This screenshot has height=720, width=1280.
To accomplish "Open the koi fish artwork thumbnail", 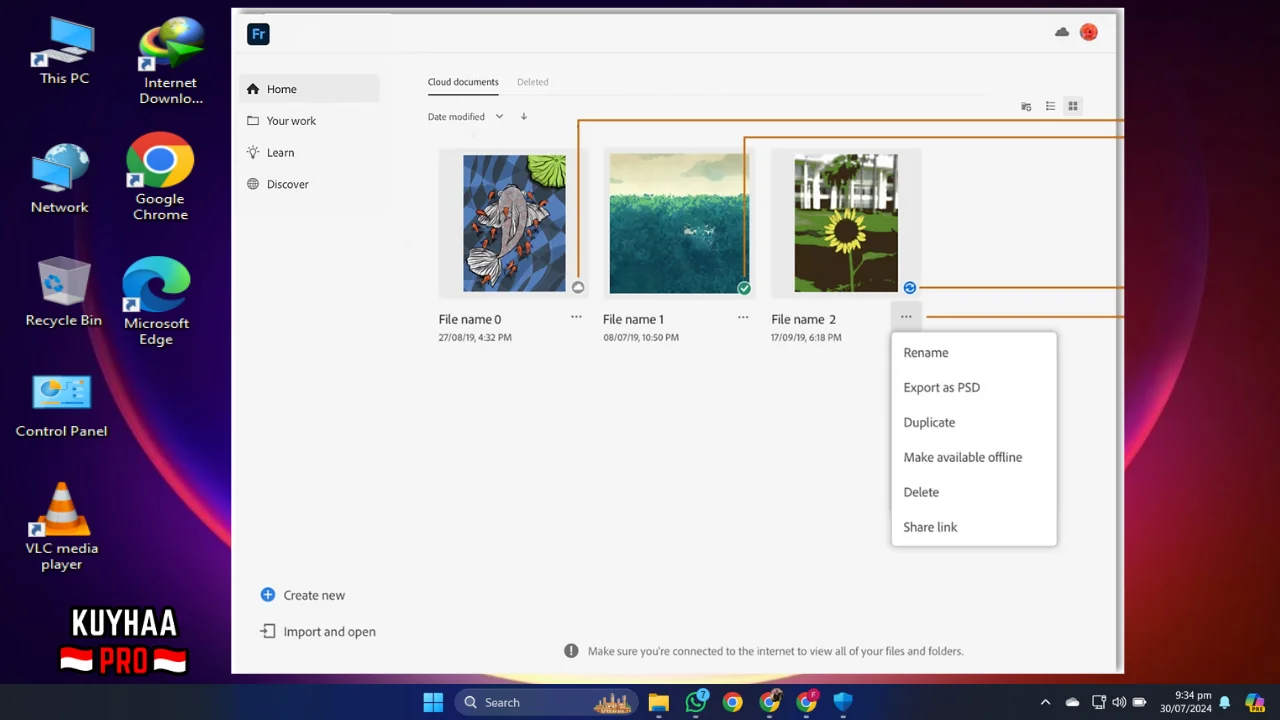I will pos(514,223).
